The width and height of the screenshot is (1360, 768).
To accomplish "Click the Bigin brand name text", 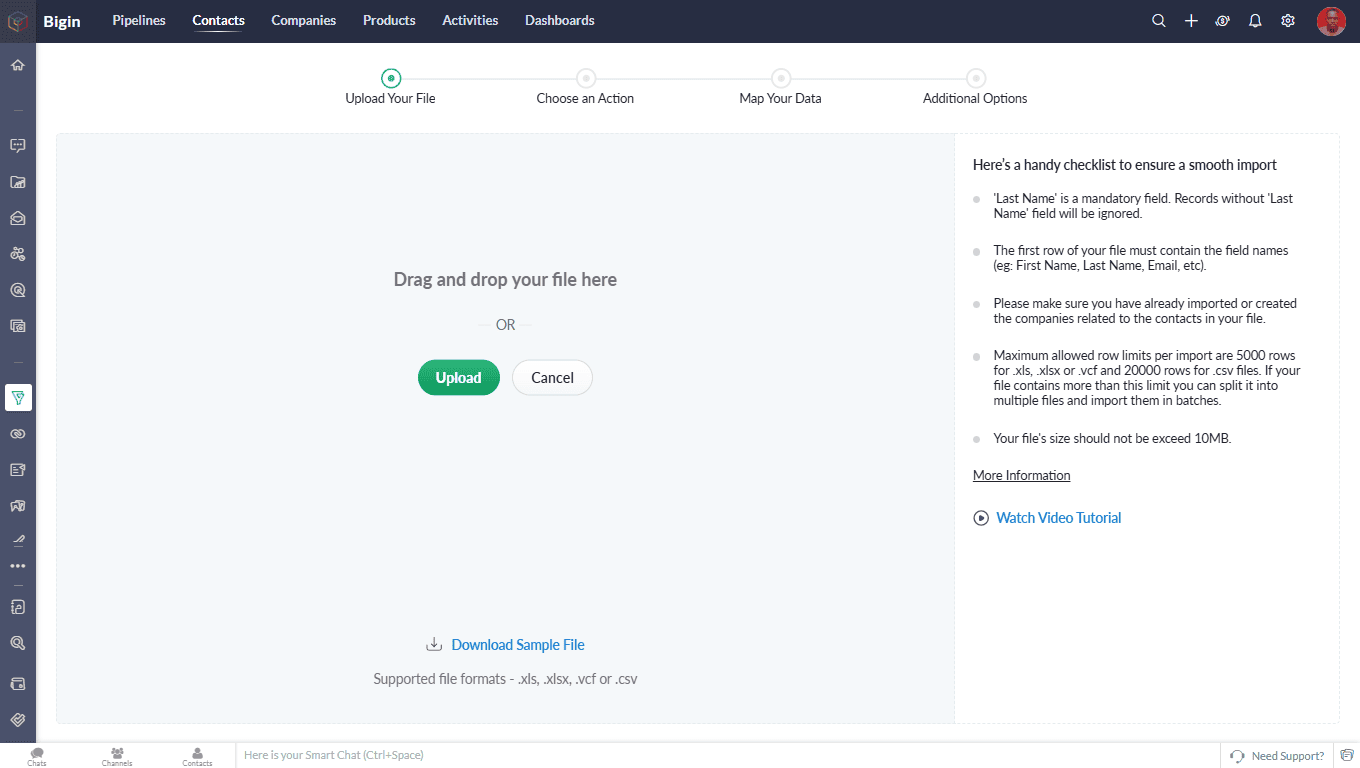I will click(x=62, y=21).
